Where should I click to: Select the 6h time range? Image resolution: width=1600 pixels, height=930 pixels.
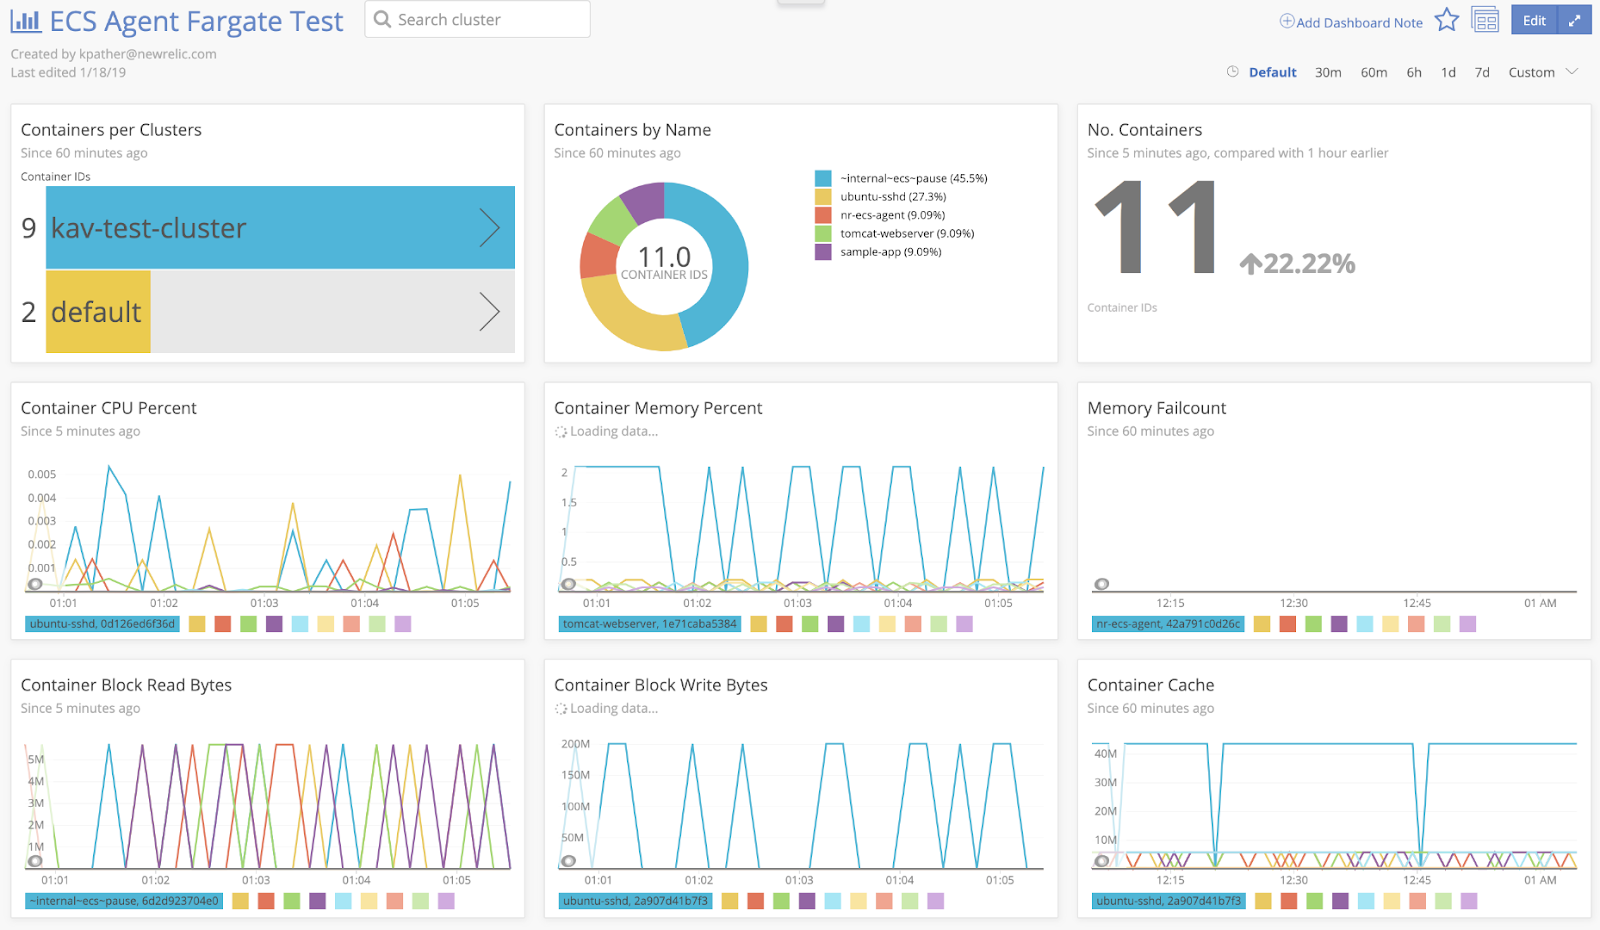1414,72
